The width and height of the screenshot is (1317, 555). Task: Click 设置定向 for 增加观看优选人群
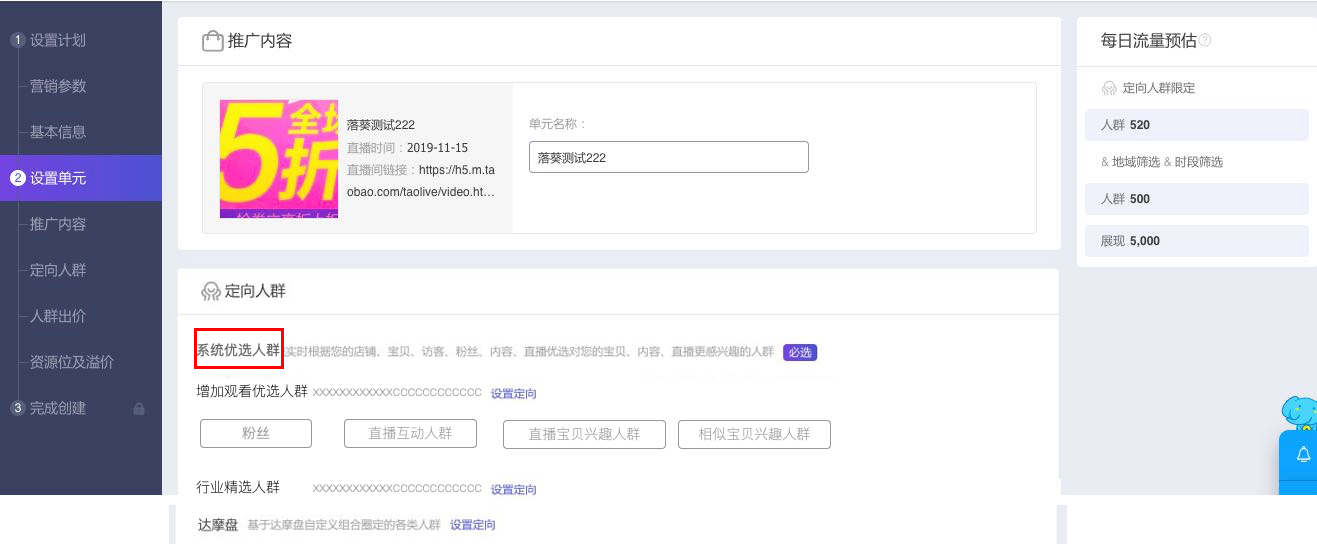coord(514,394)
